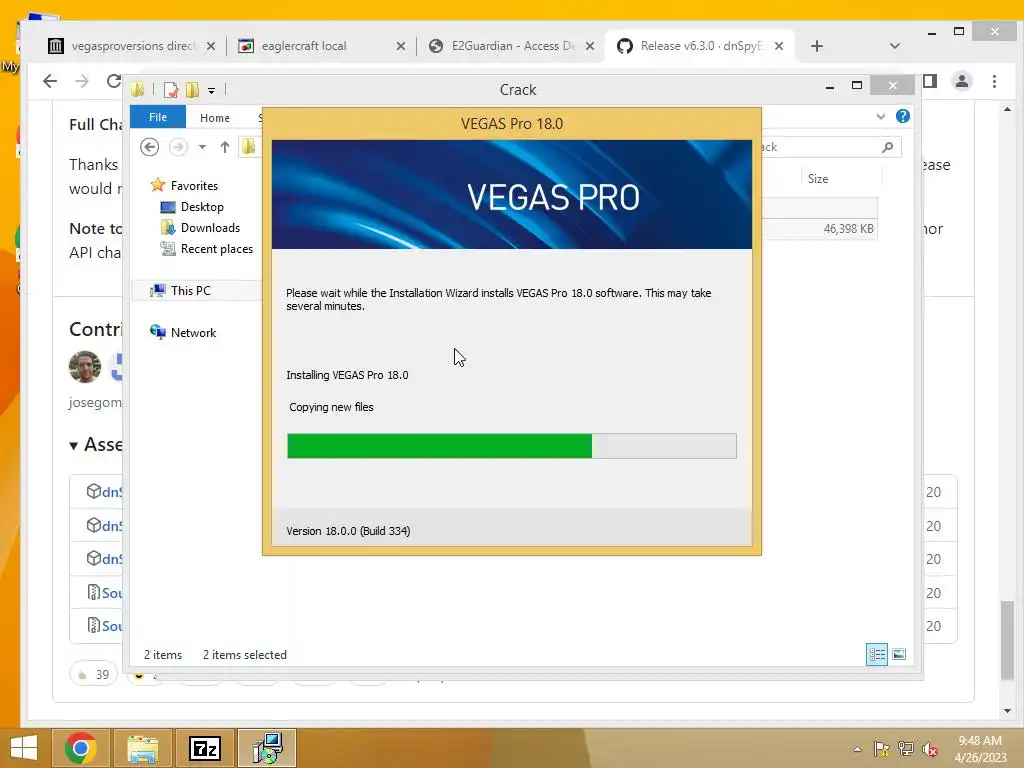This screenshot has width=1024, height=768.
Task: Click New Folder icon in quick access toolbar
Action: pos(192,89)
